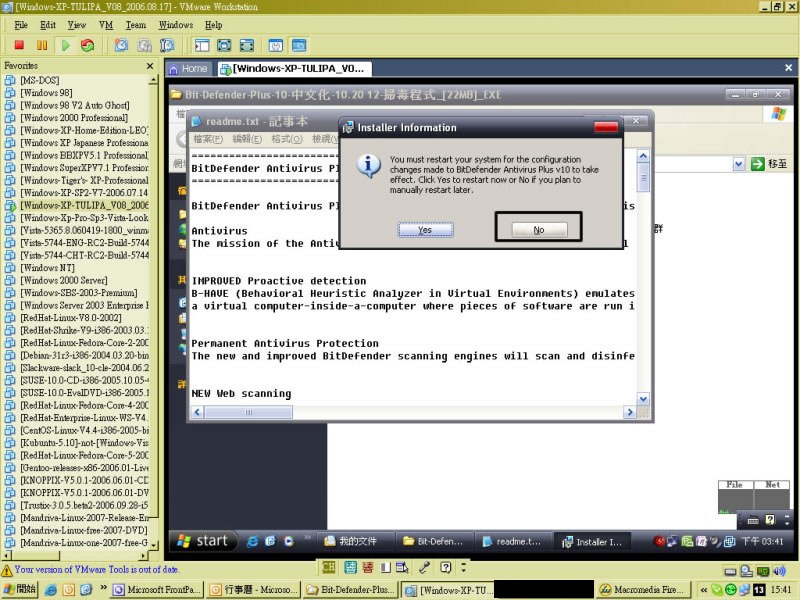Select [Windows 2000 Server] favorite
This screenshot has height=600, width=800.
[x=63, y=280]
